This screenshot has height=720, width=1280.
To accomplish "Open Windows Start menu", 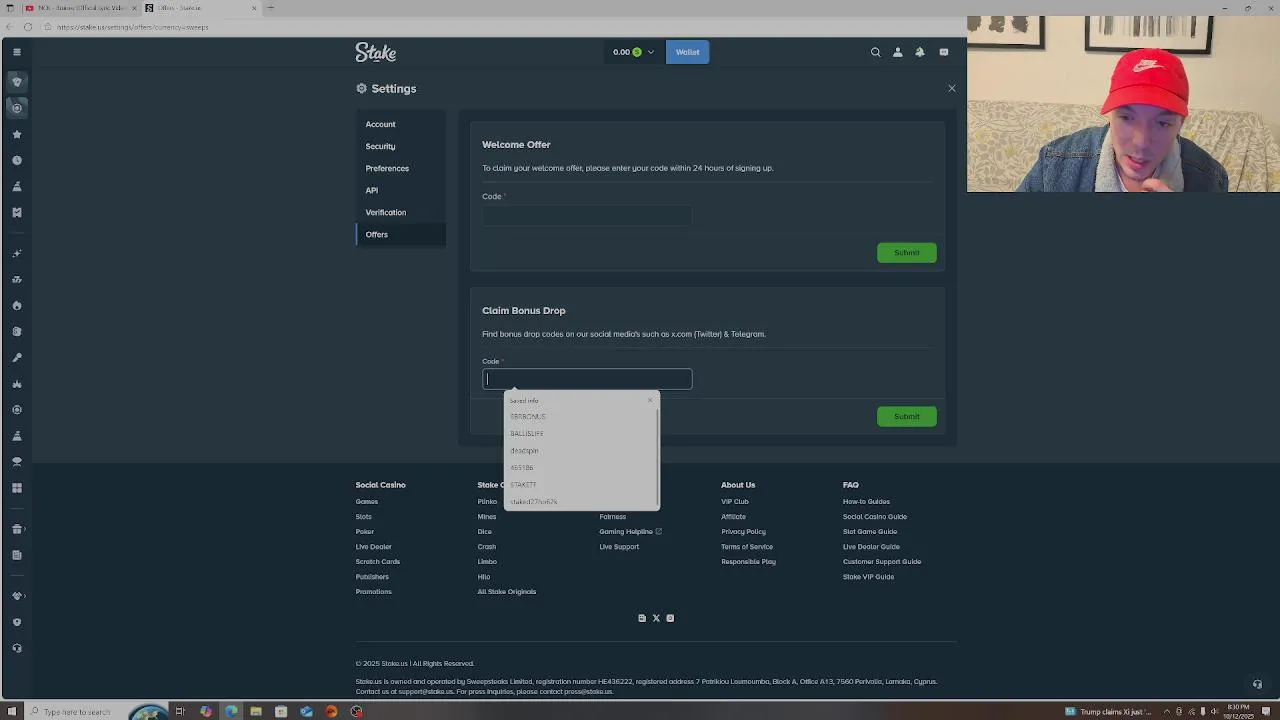I will (x=12, y=711).
